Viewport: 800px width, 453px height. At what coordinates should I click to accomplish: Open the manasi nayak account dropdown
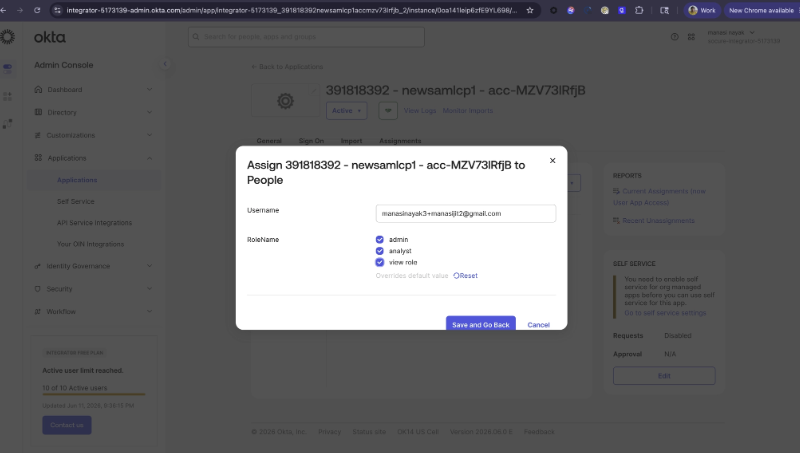click(x=743, y=37)
